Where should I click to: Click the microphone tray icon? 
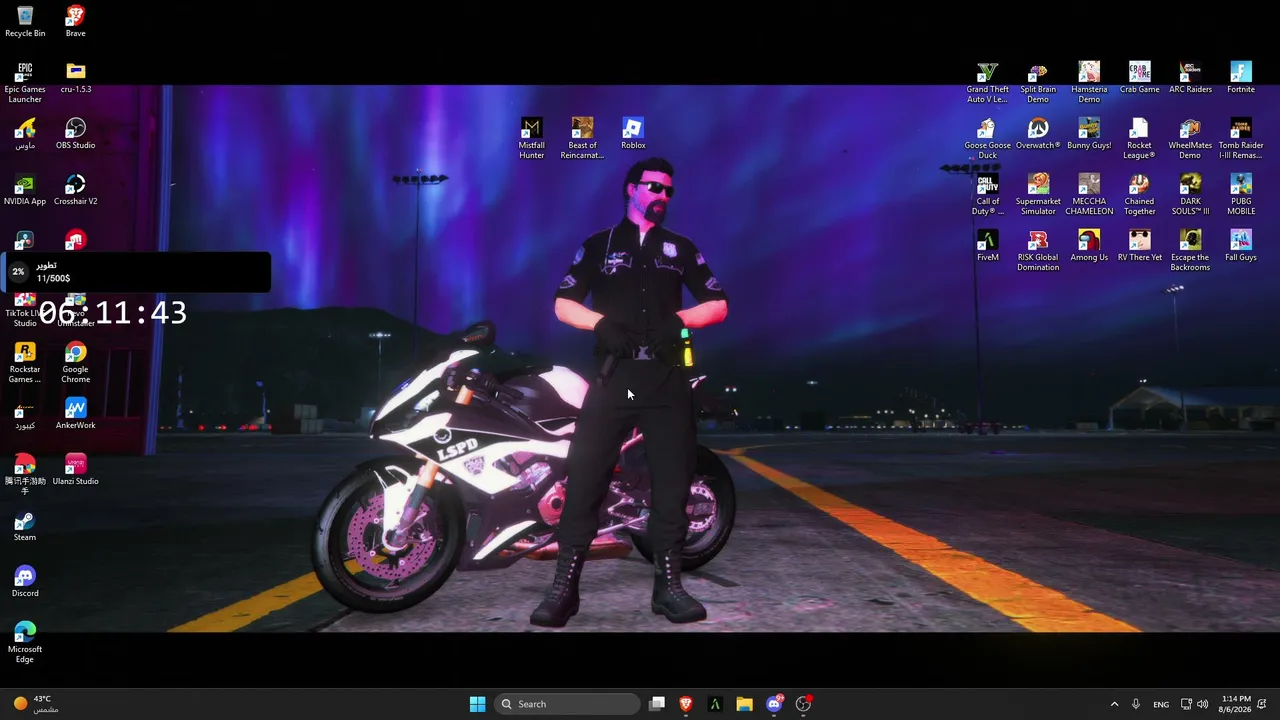coord(1136,704)
